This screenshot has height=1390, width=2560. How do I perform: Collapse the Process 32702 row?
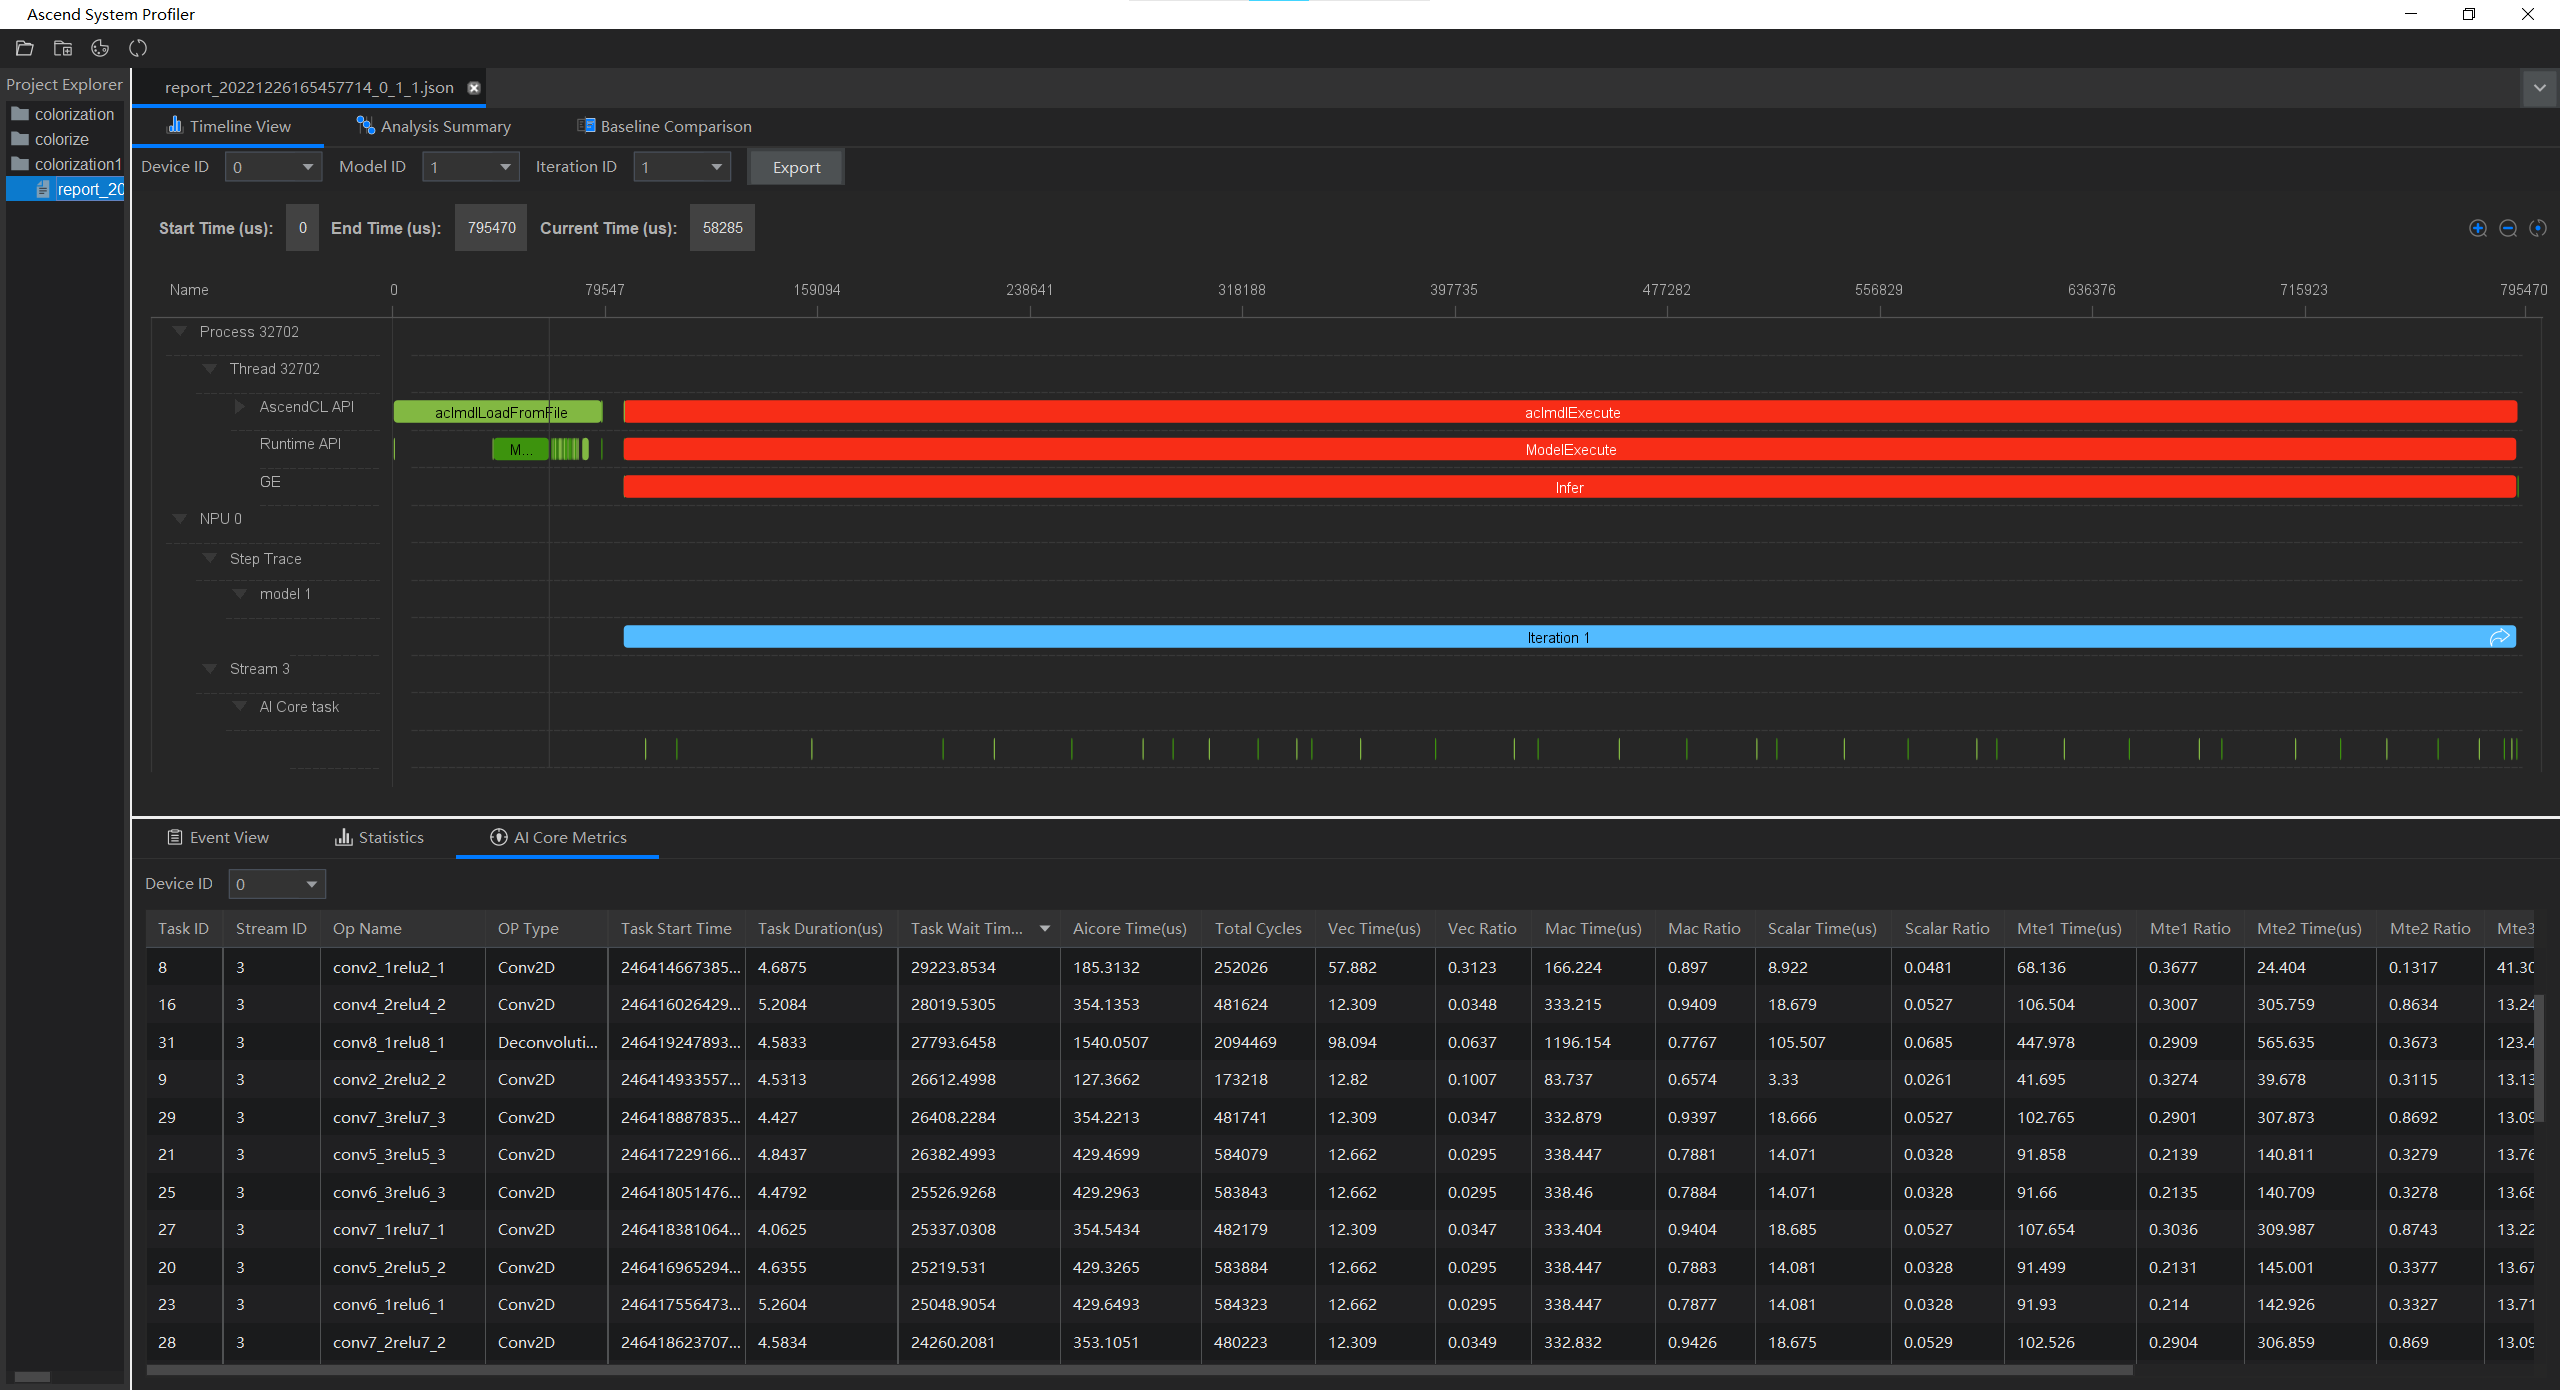(180, 331)
